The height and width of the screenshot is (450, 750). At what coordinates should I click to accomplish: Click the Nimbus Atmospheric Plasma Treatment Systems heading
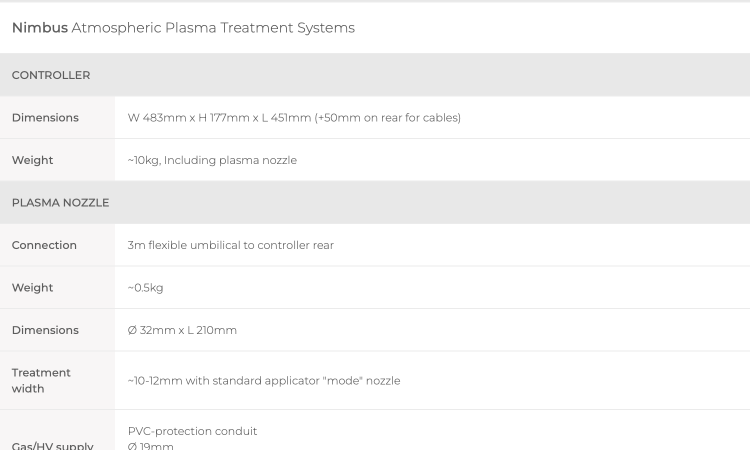(183, 28)
